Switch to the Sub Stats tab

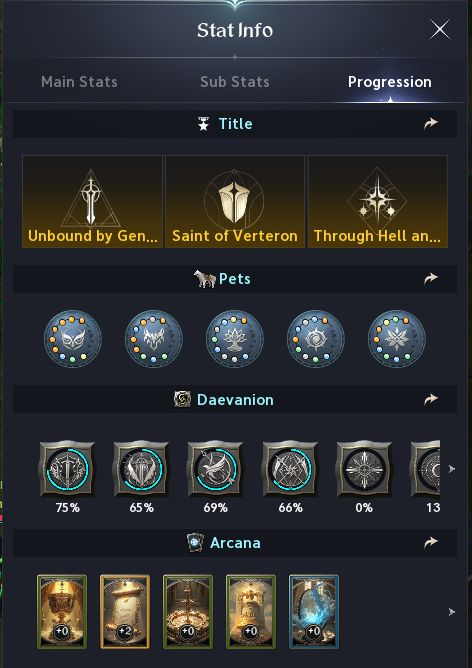coord(235,82)
